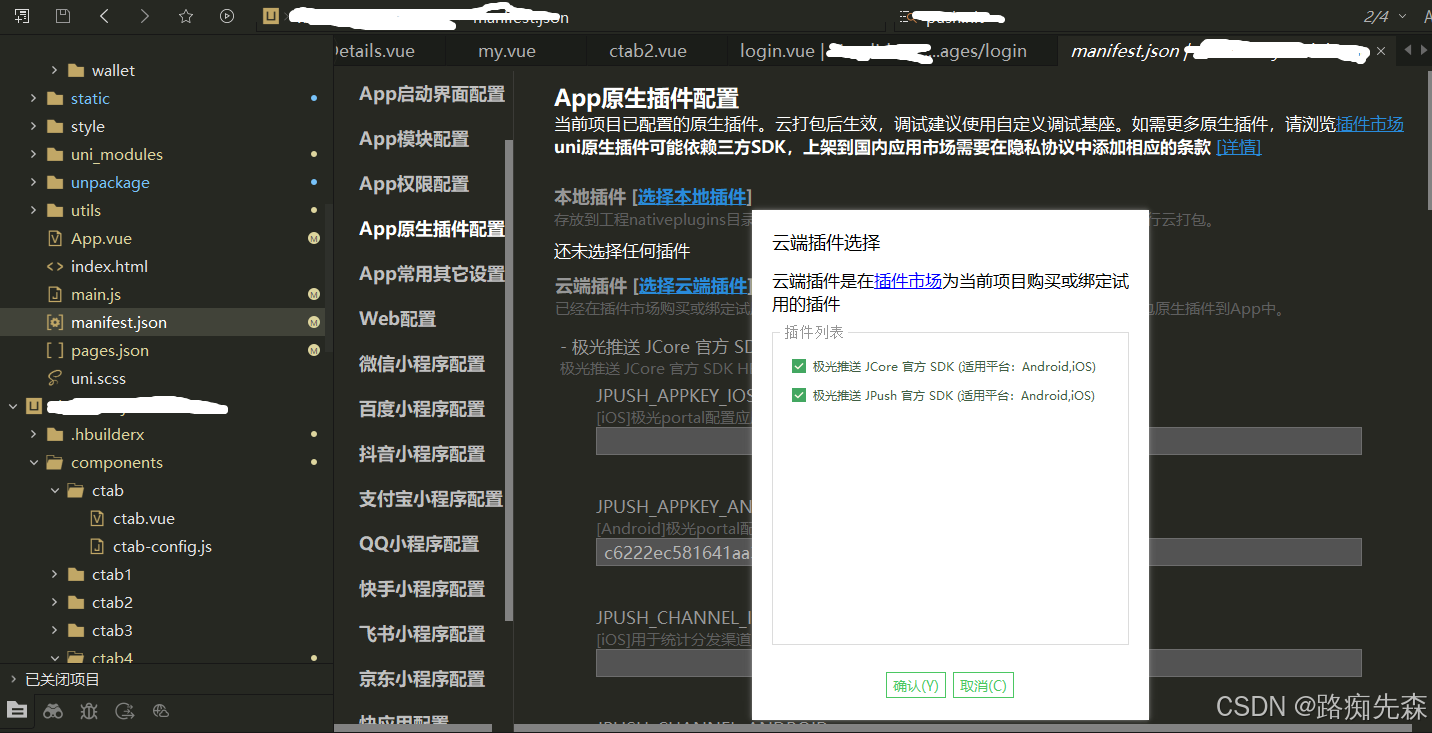The image size is (1432, 733).
Task: Expand the uni_modules folder
Action: coord(33,153)
